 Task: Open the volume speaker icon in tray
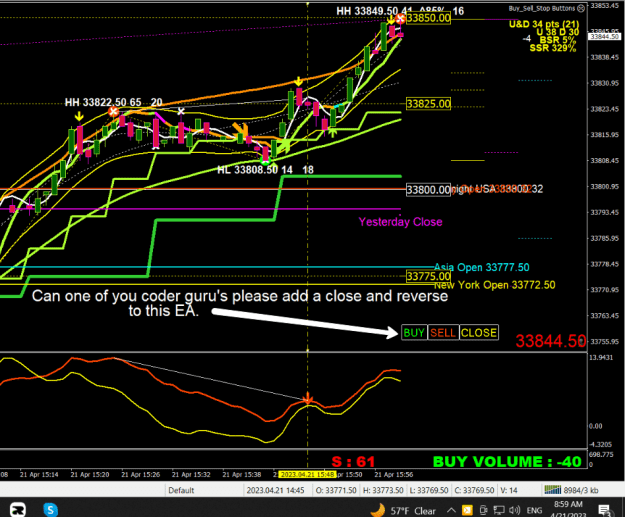click(x=515, y=510)
